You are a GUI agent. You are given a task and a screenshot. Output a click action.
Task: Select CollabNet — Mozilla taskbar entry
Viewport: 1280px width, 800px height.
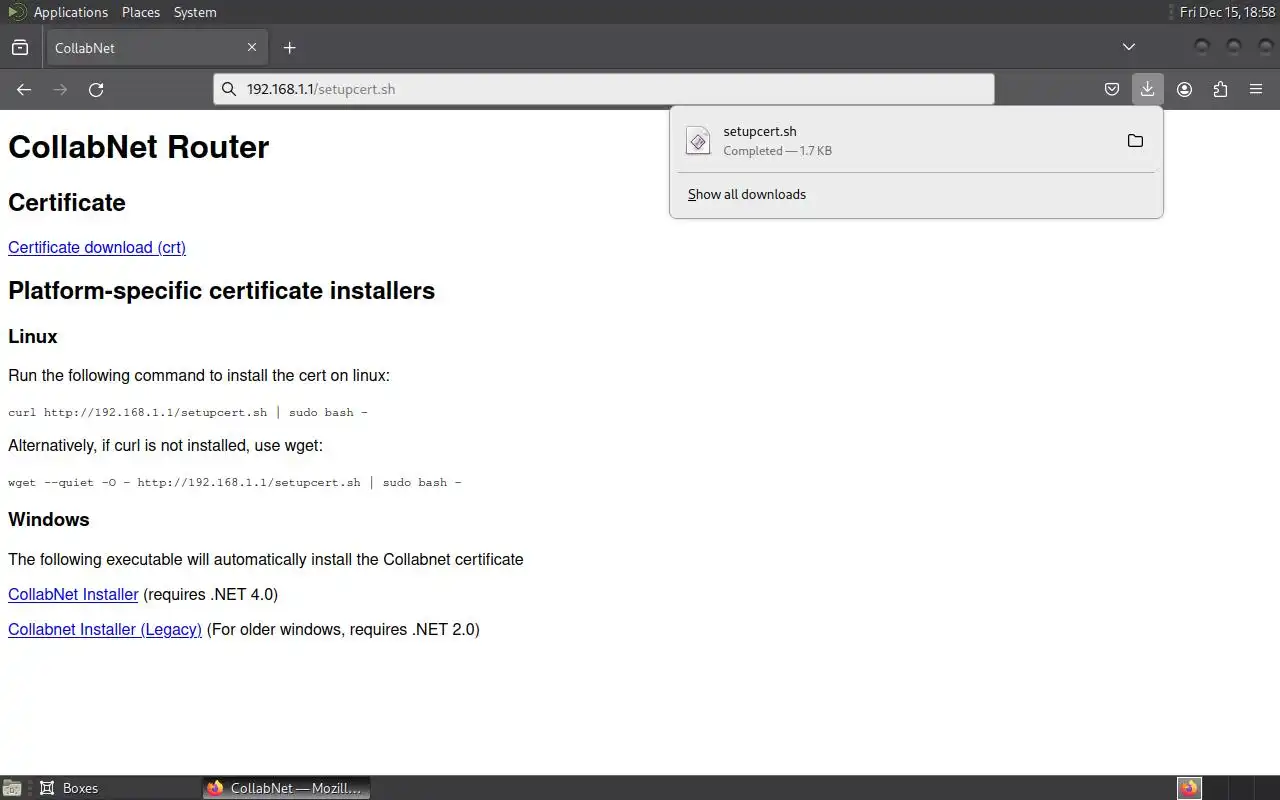click(287, 788)
